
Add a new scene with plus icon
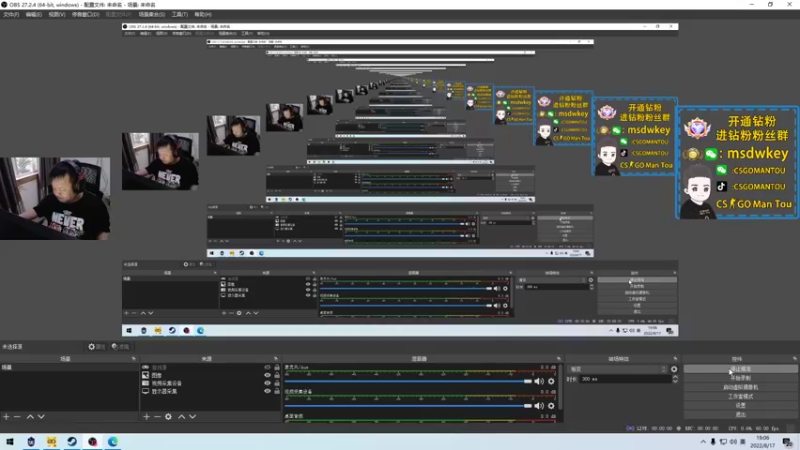coord(6,417)
